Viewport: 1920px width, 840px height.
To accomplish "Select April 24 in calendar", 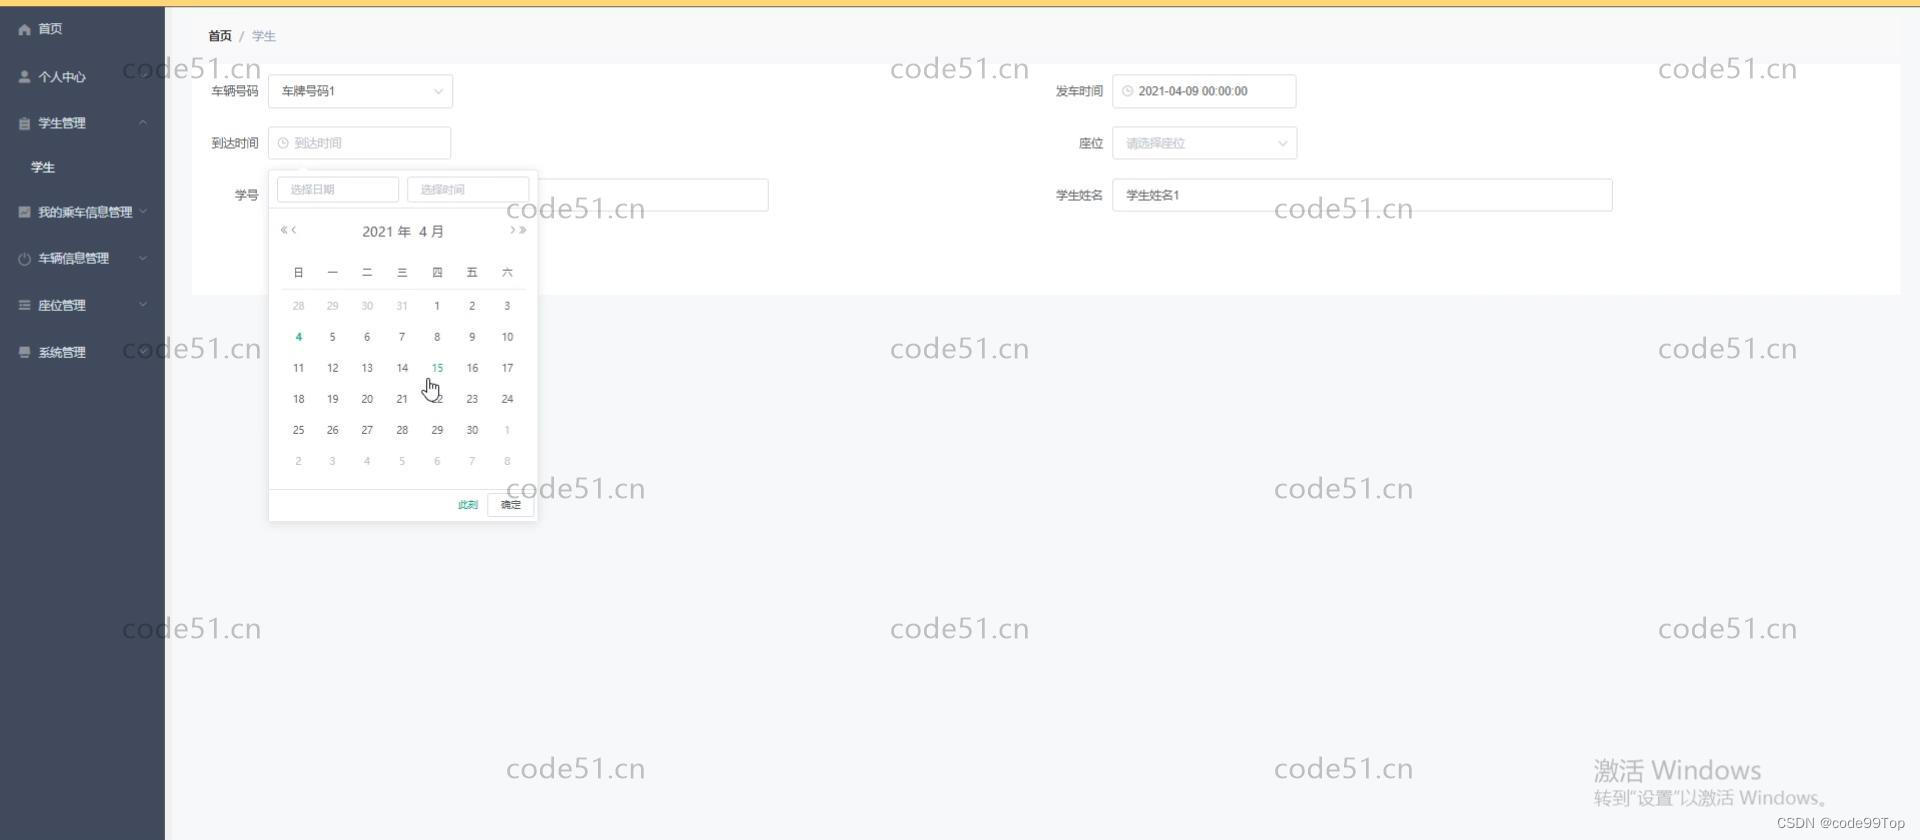I will click(x=507, y=399).
